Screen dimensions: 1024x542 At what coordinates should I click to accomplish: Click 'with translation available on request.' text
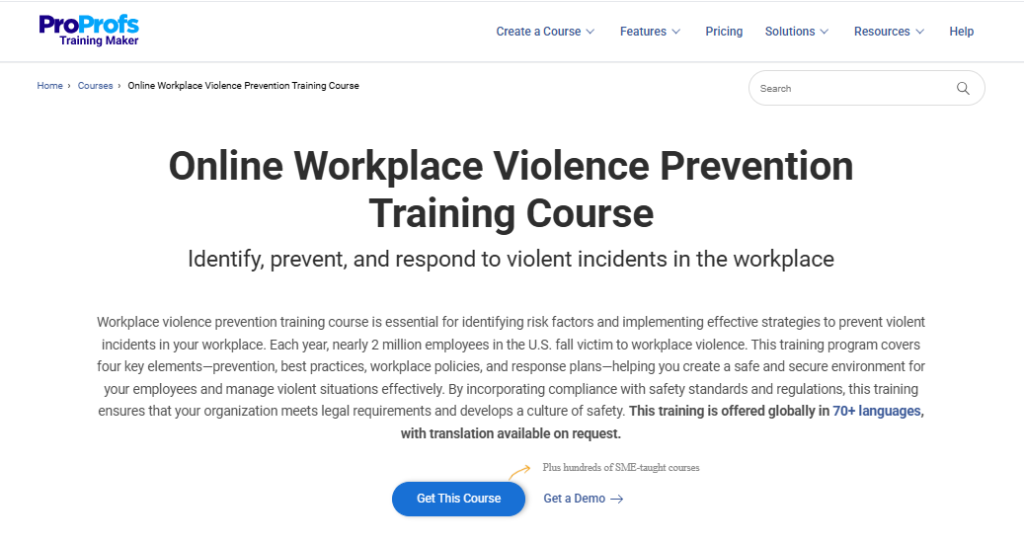tap(511, 433)
